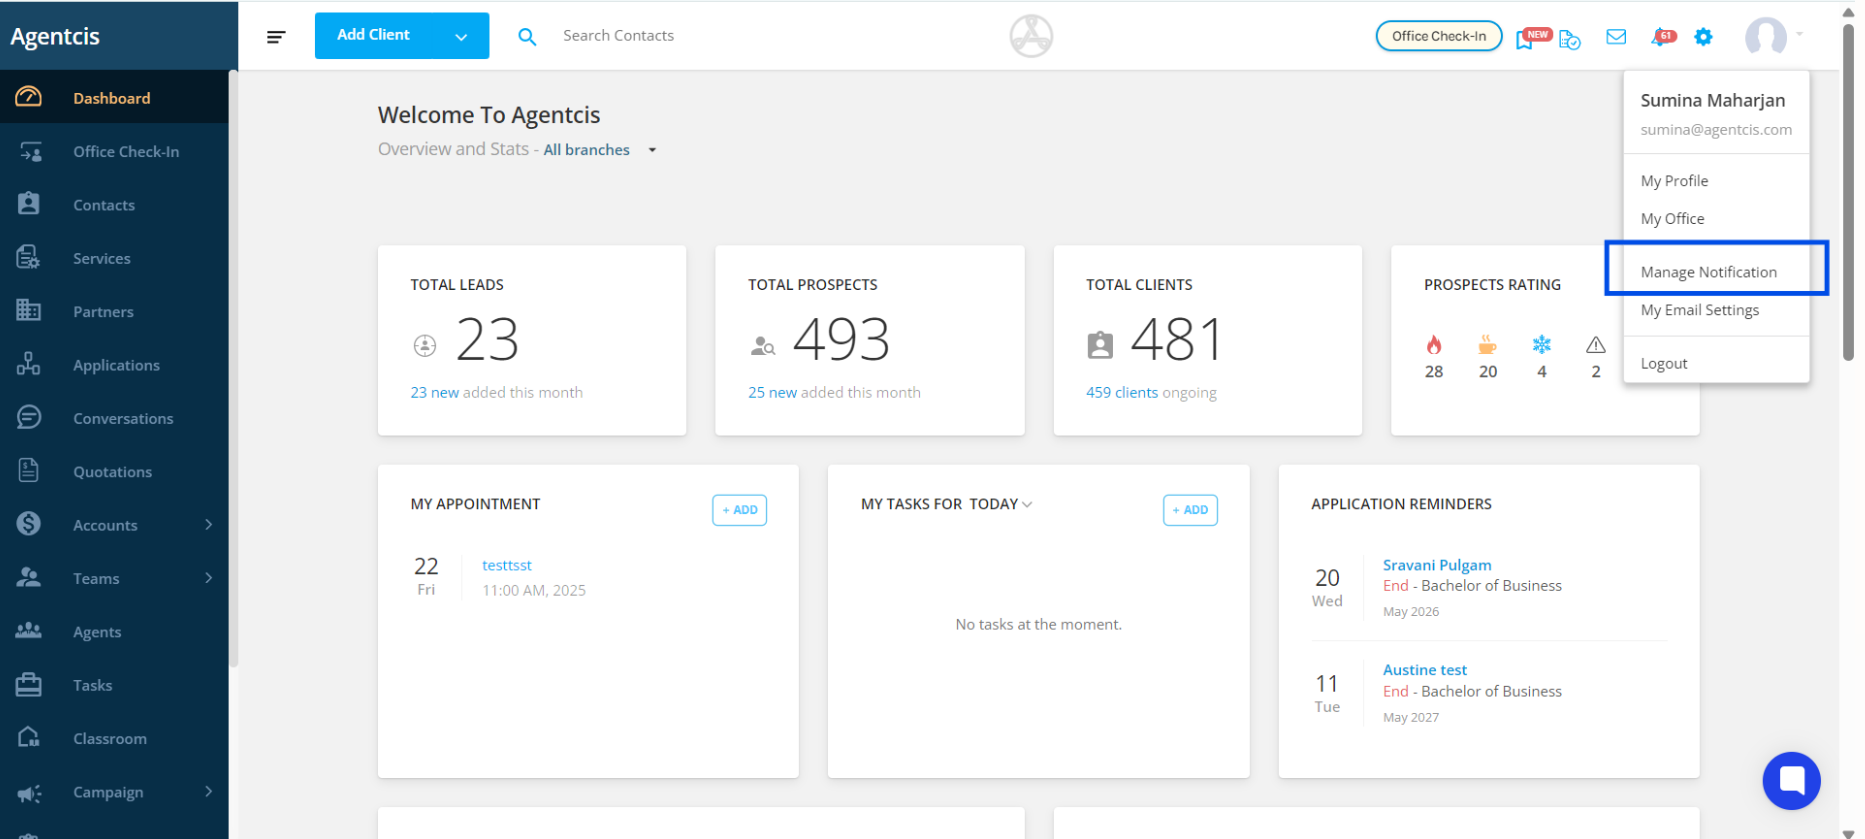Click the Total Leads count 23
1865x839 pixels.
pyautogui.click(x=487, y=340)
